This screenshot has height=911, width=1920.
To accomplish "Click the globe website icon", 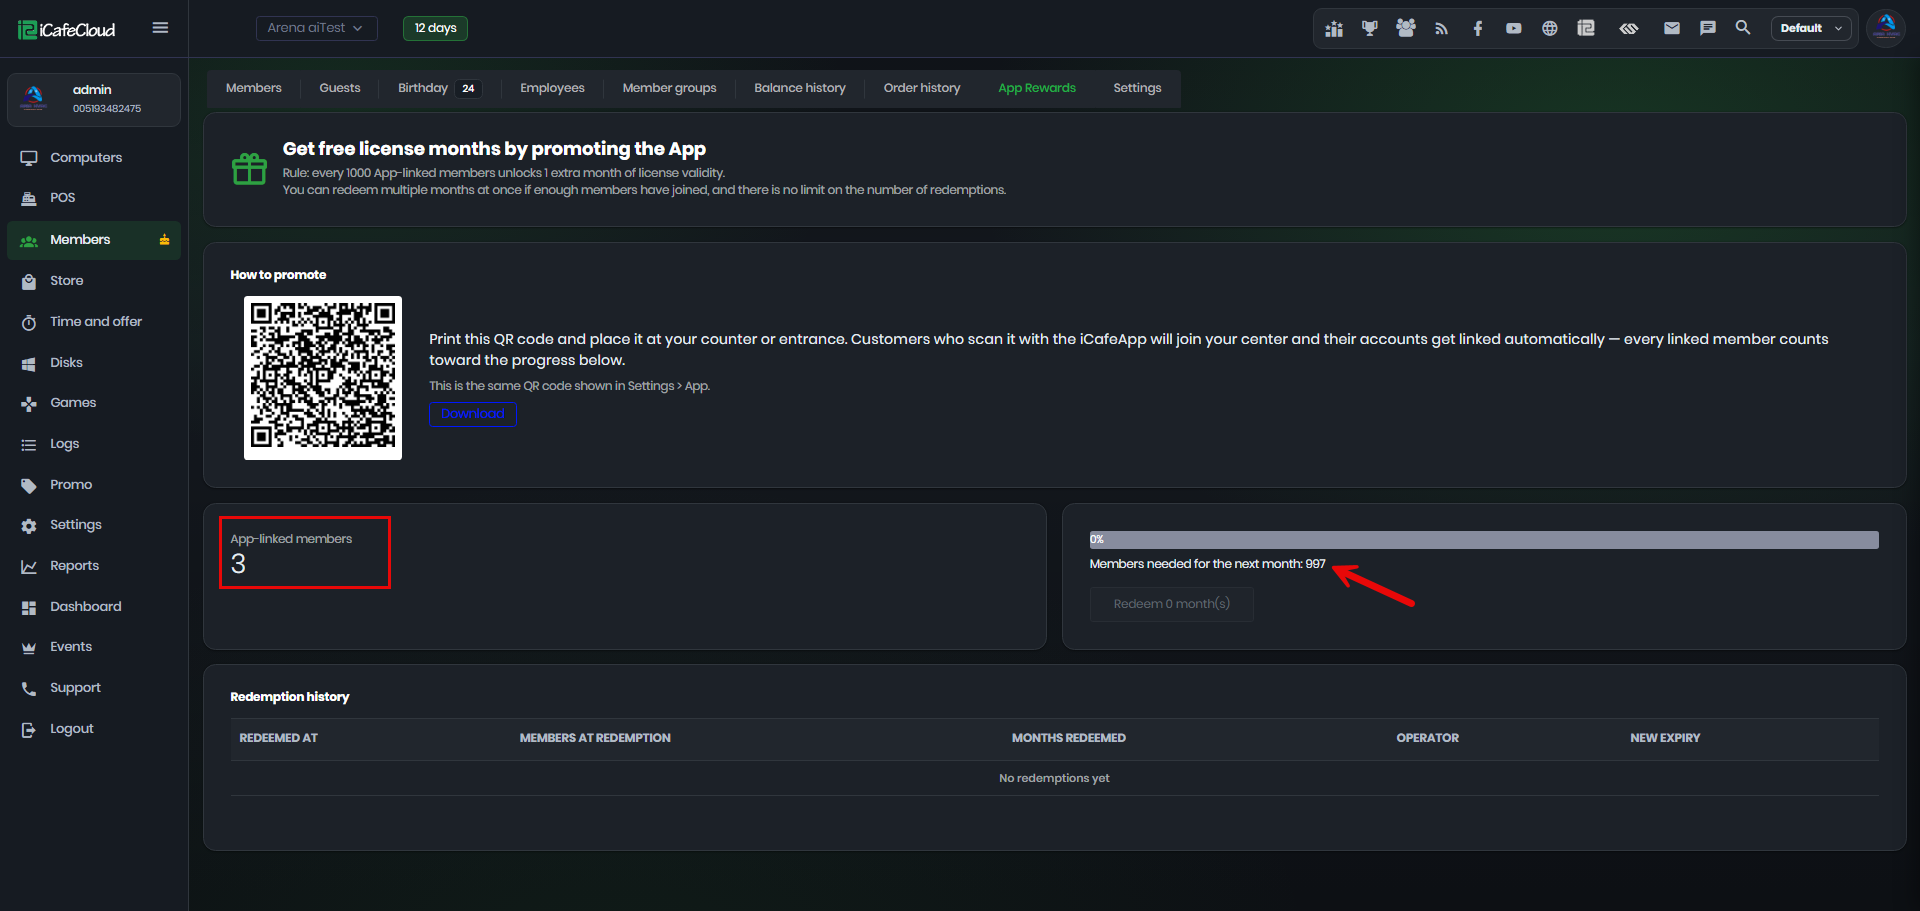I will (1549, 28).
